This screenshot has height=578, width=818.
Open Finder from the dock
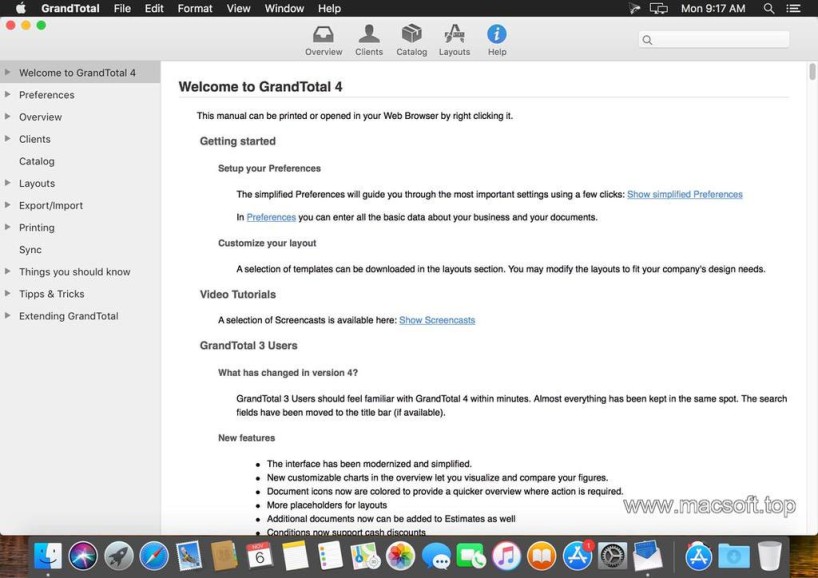tap(48, 556)
